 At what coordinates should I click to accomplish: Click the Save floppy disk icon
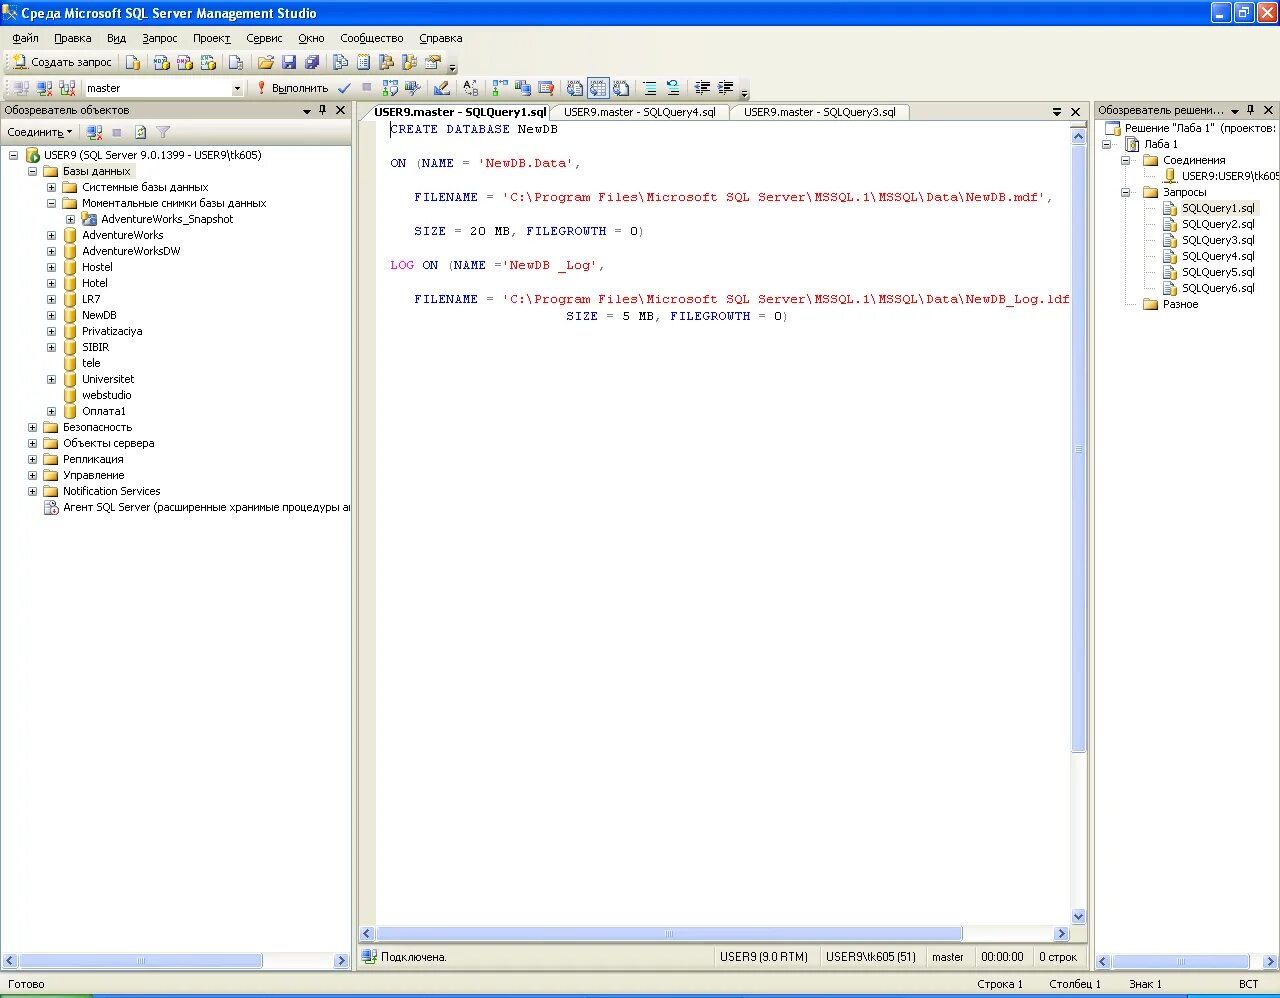click(x=289, y=62)
